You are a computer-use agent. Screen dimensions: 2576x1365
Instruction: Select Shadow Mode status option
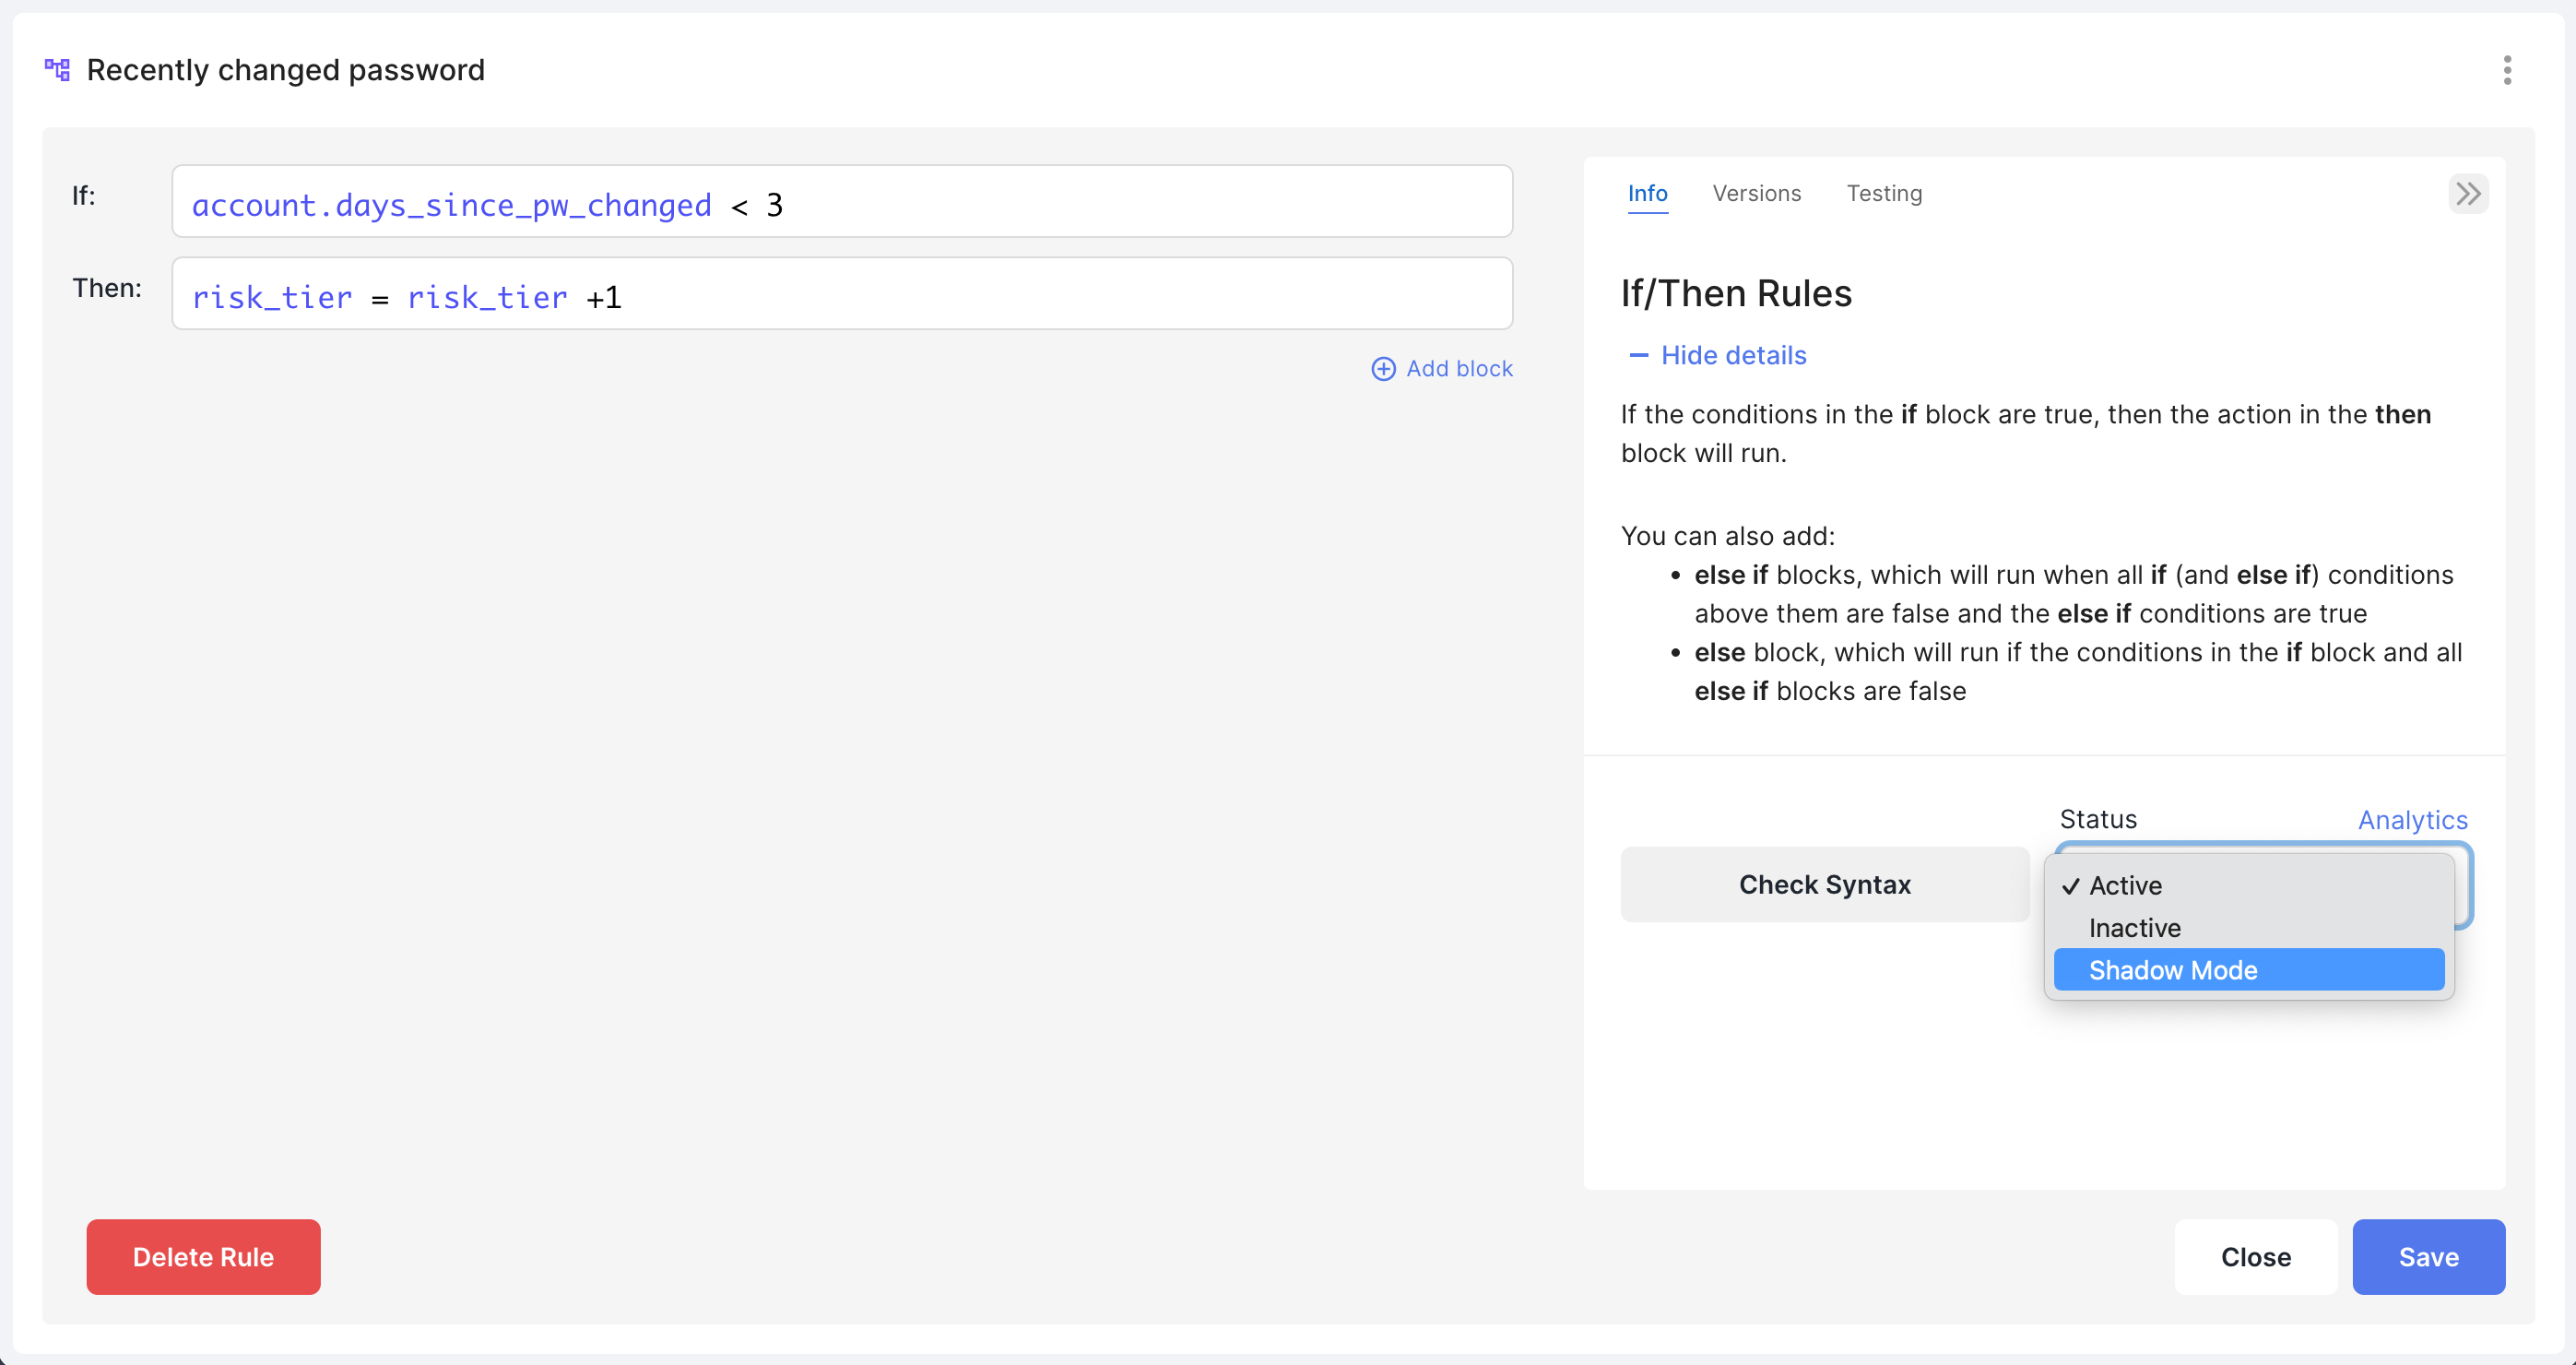pyautogui.click(x=2172, y=970)
